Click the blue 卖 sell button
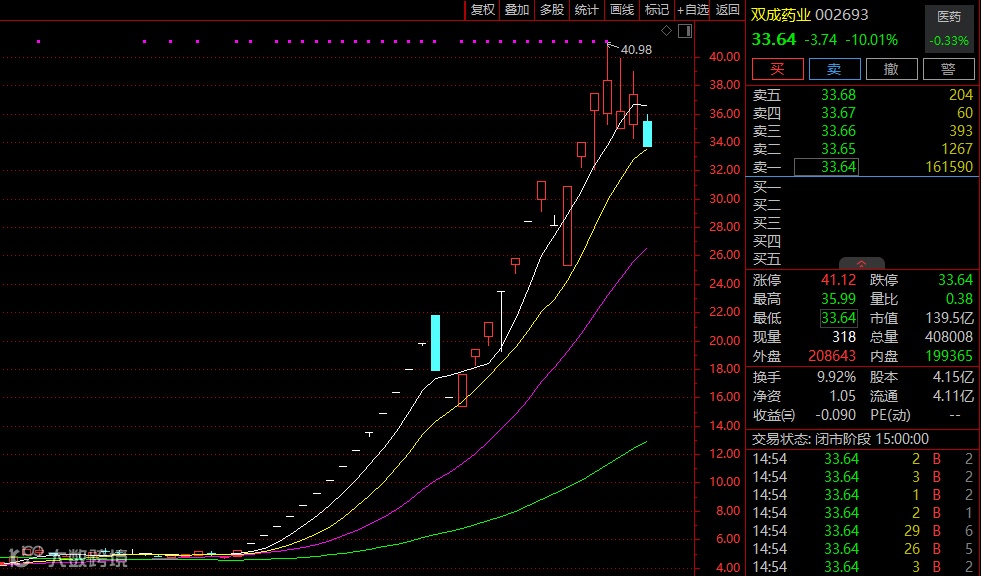The image size is (981, 576). 835,69
